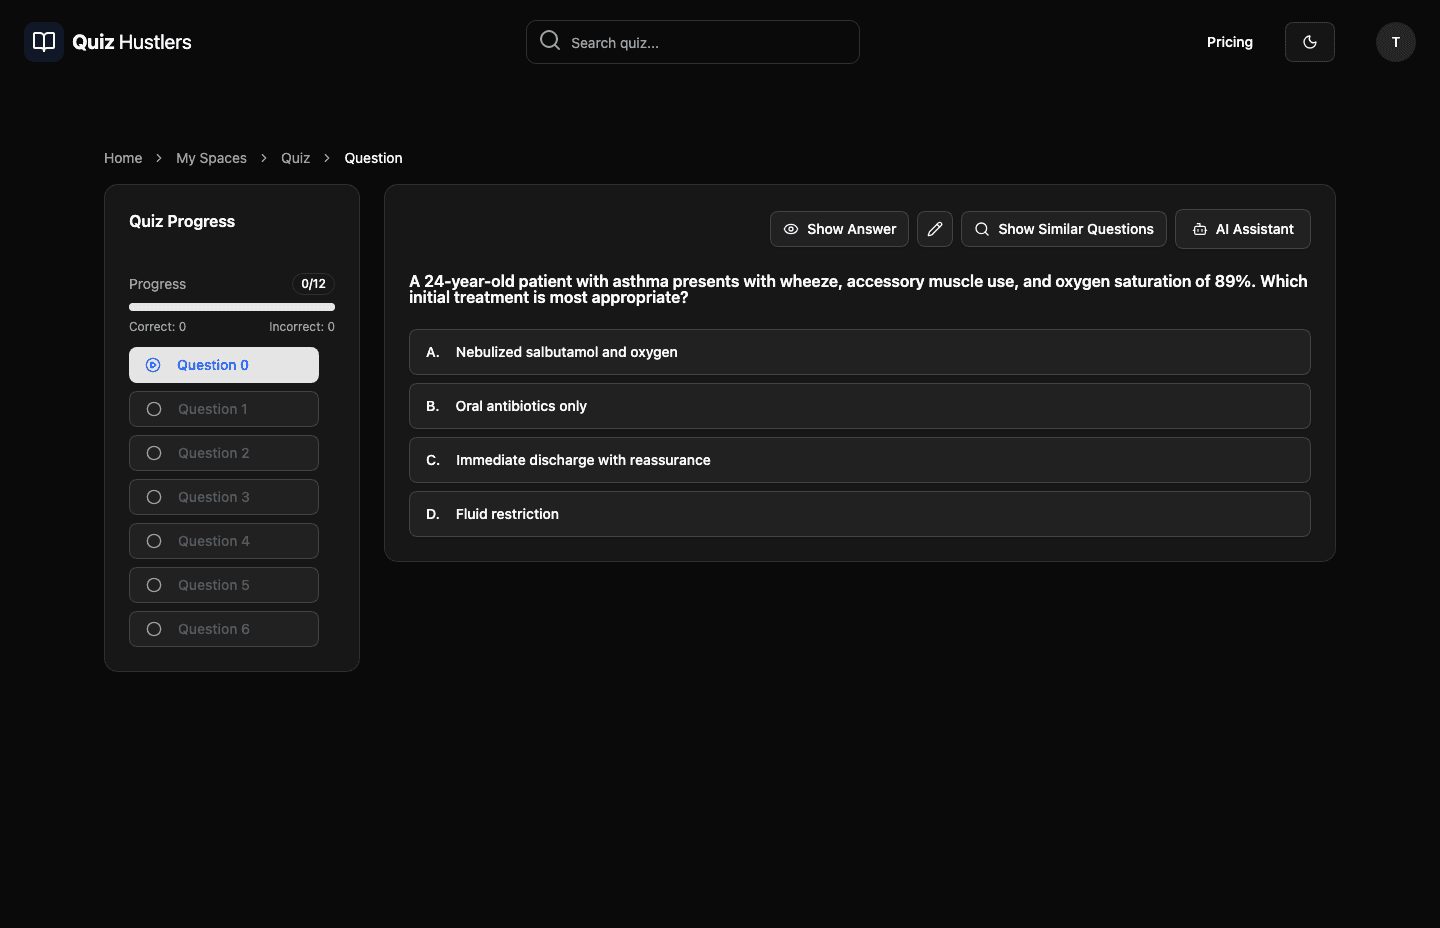Select Question 4 in the progress list
This screenshot has height=928, width=1440.
pyautogui.click(x=224, y=541)
